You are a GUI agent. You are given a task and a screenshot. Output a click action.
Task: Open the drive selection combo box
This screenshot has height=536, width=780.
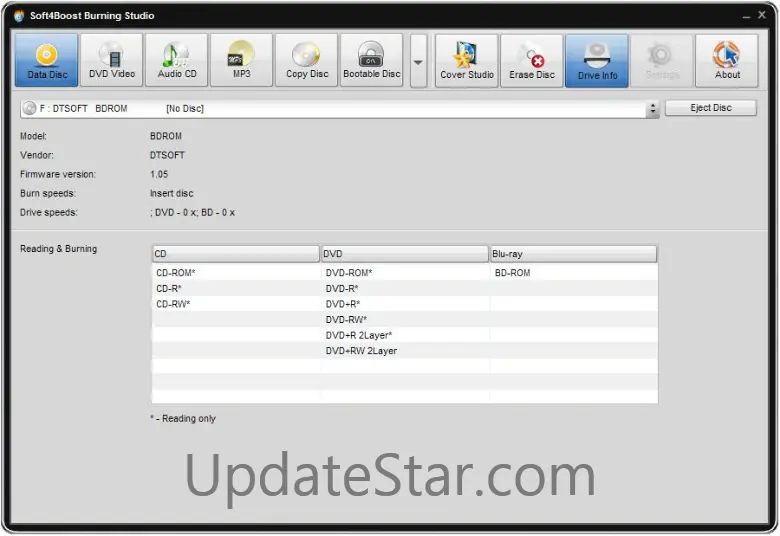click(340, 108)
